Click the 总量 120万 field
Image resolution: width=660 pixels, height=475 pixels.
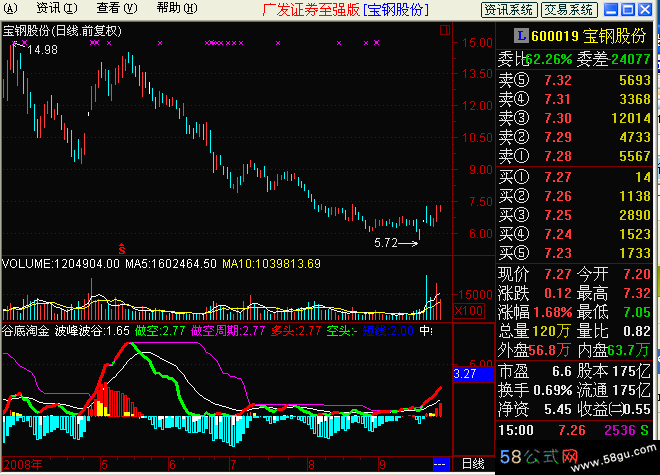(x=535, y=331)
